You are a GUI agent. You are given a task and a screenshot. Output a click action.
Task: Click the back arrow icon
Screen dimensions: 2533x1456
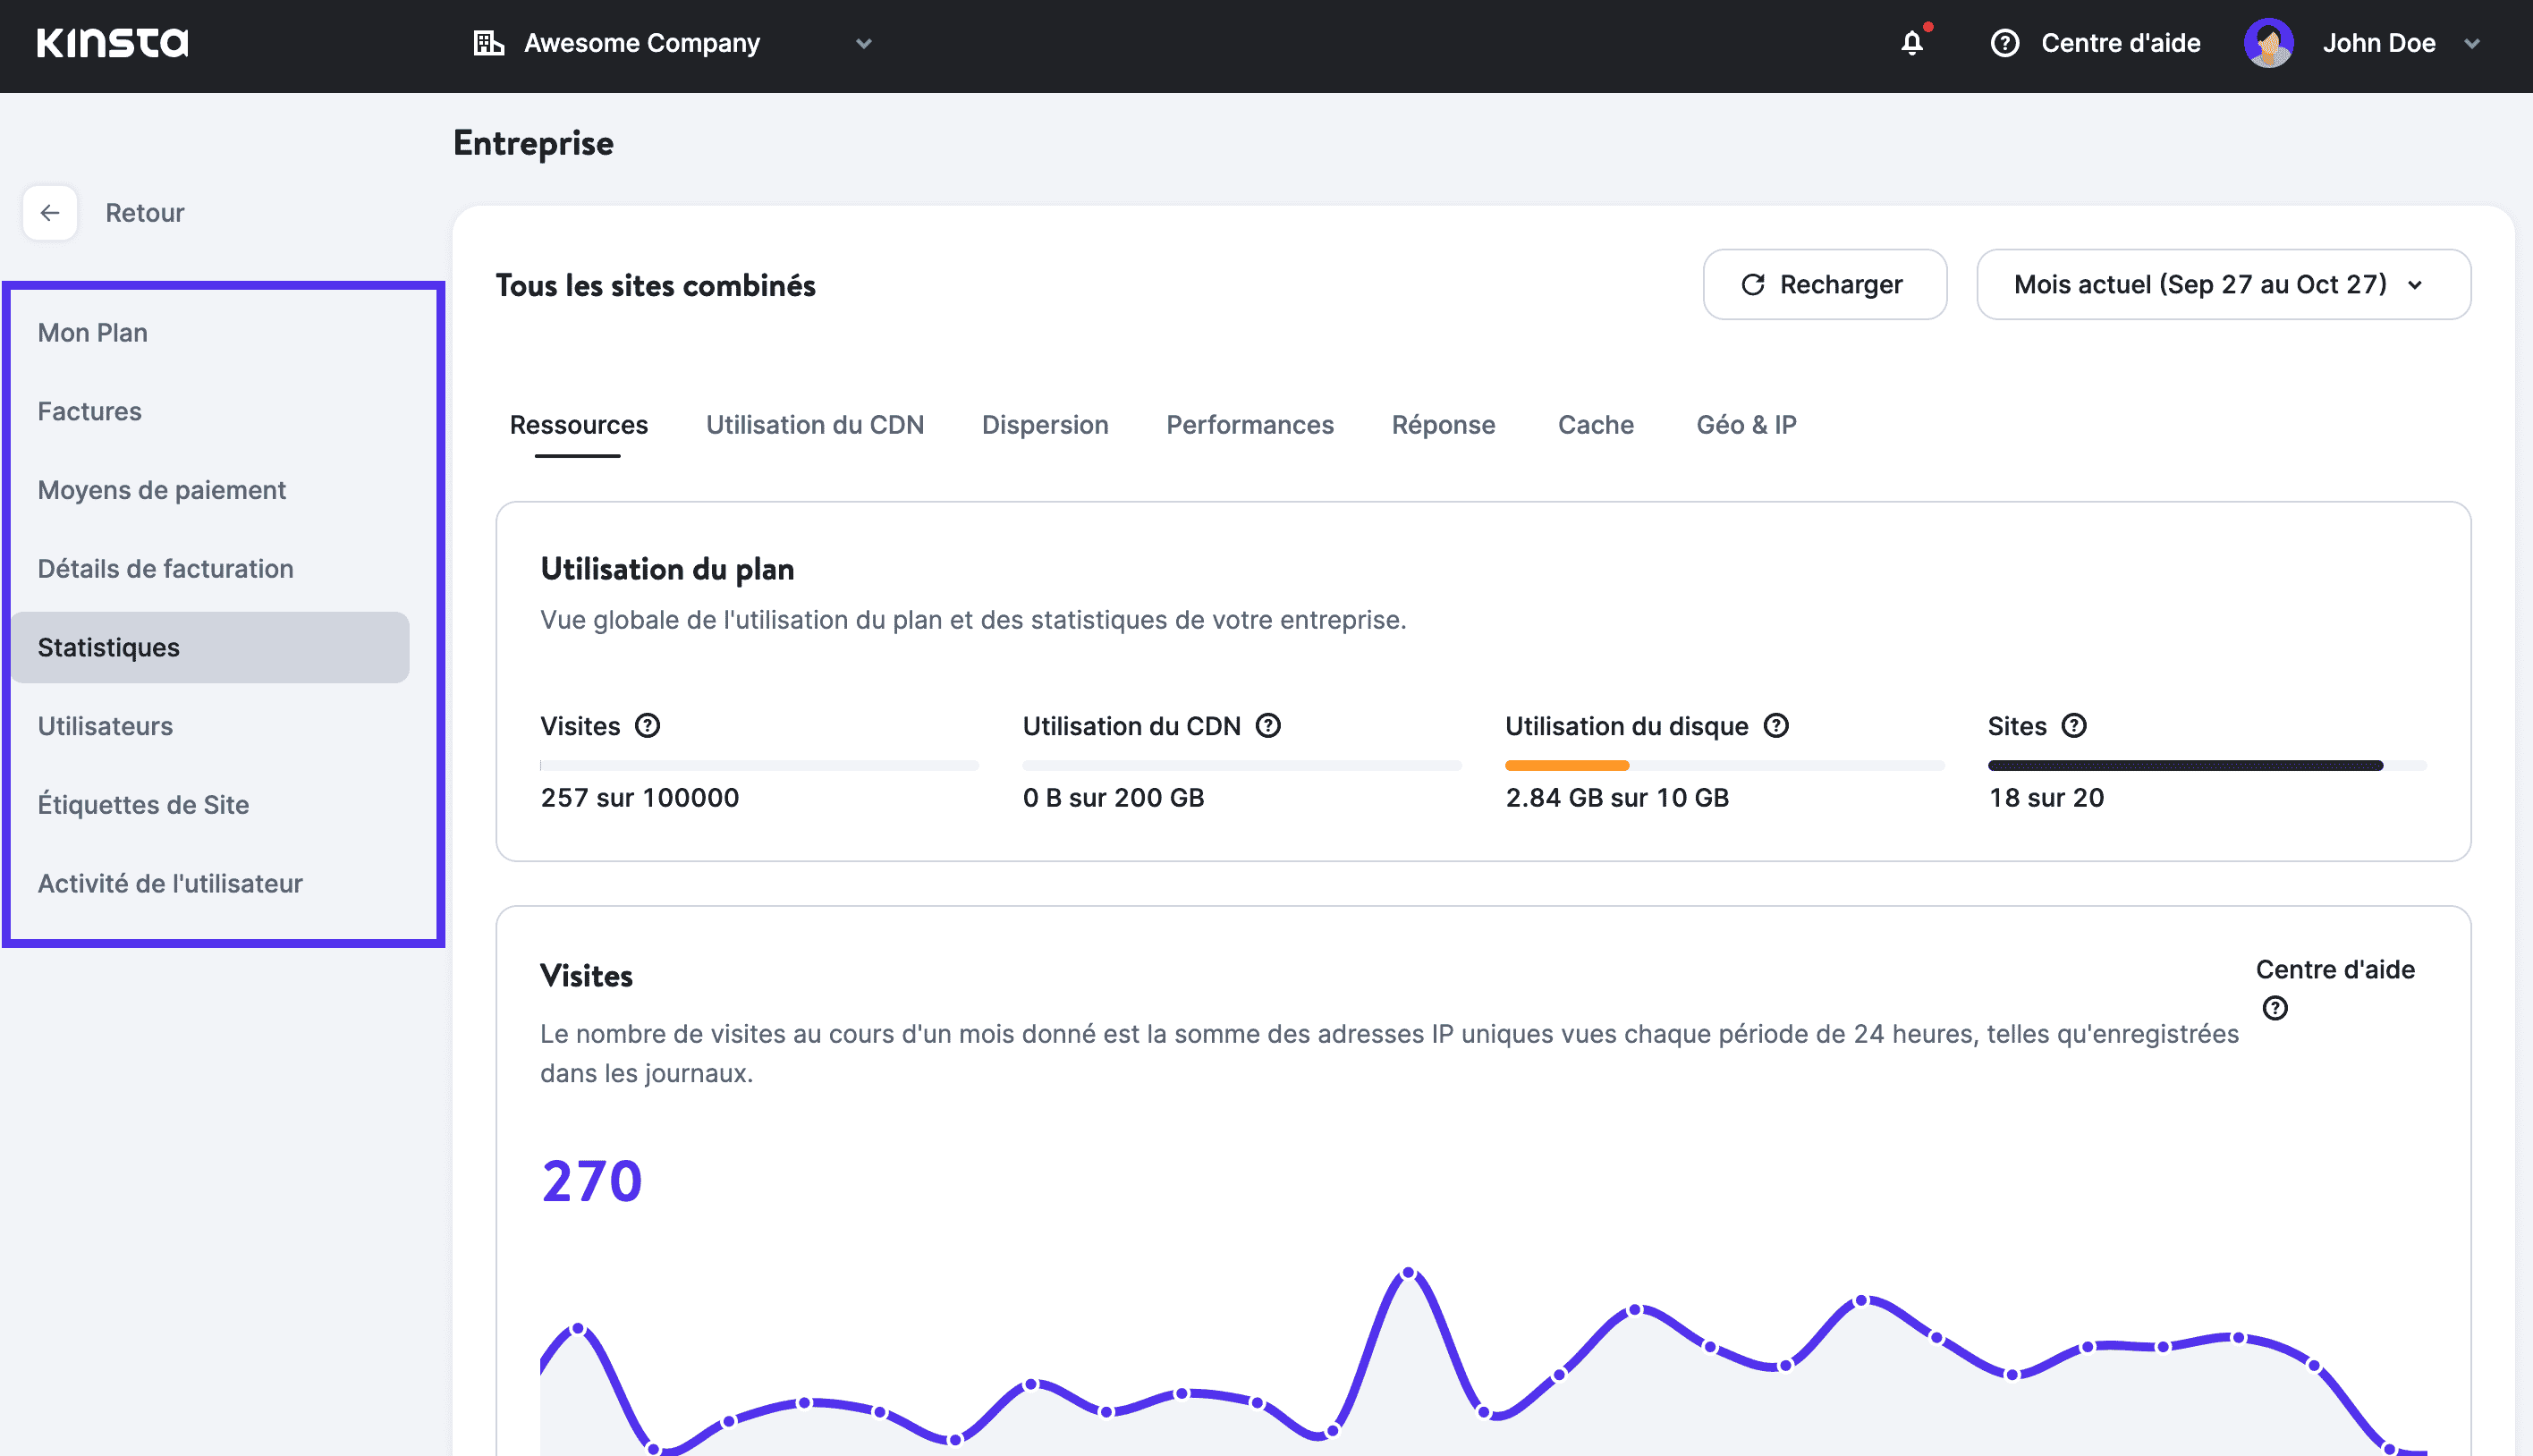(50, 213)
